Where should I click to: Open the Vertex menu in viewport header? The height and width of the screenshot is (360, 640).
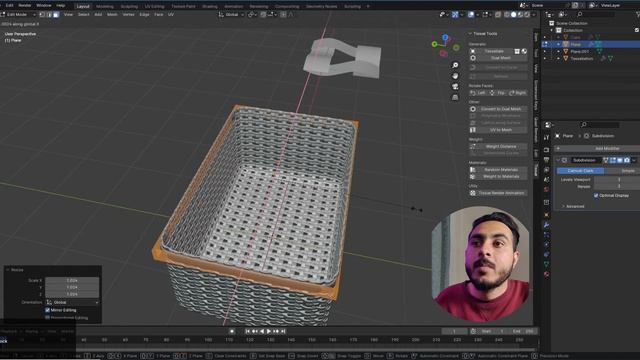pos(128,14)
